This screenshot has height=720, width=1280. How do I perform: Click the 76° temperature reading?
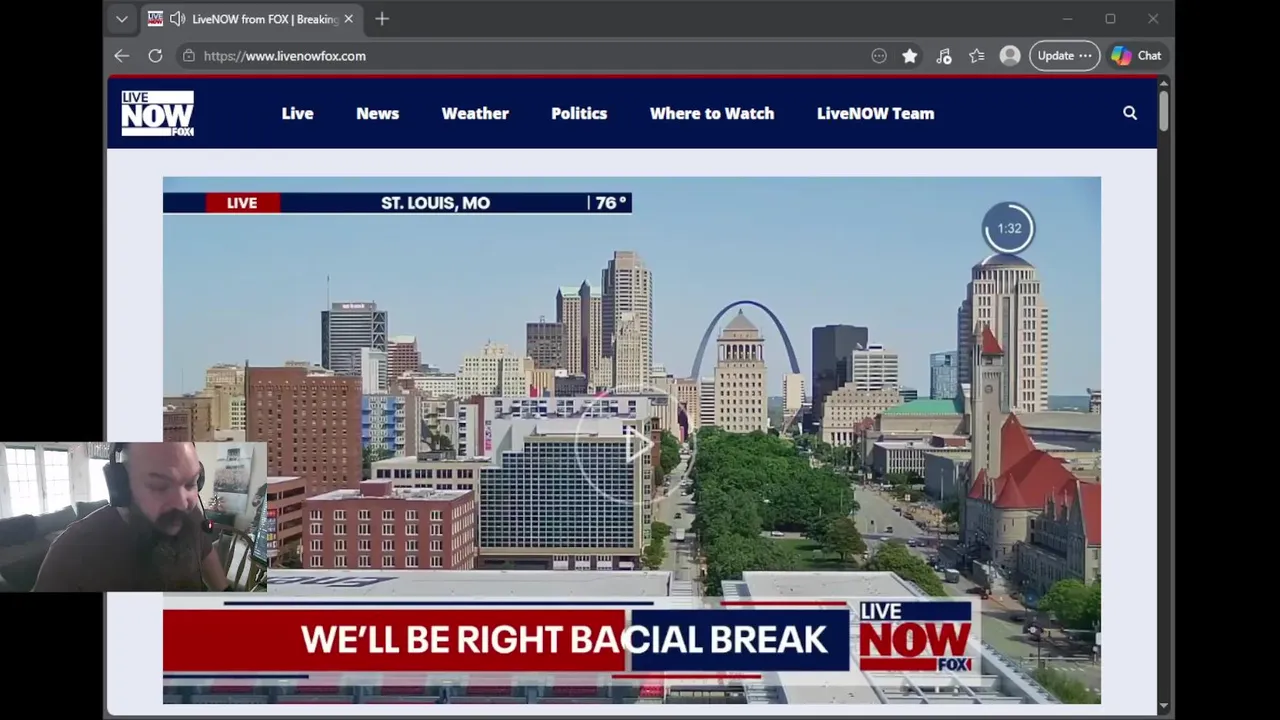click(x=611, y=203)
